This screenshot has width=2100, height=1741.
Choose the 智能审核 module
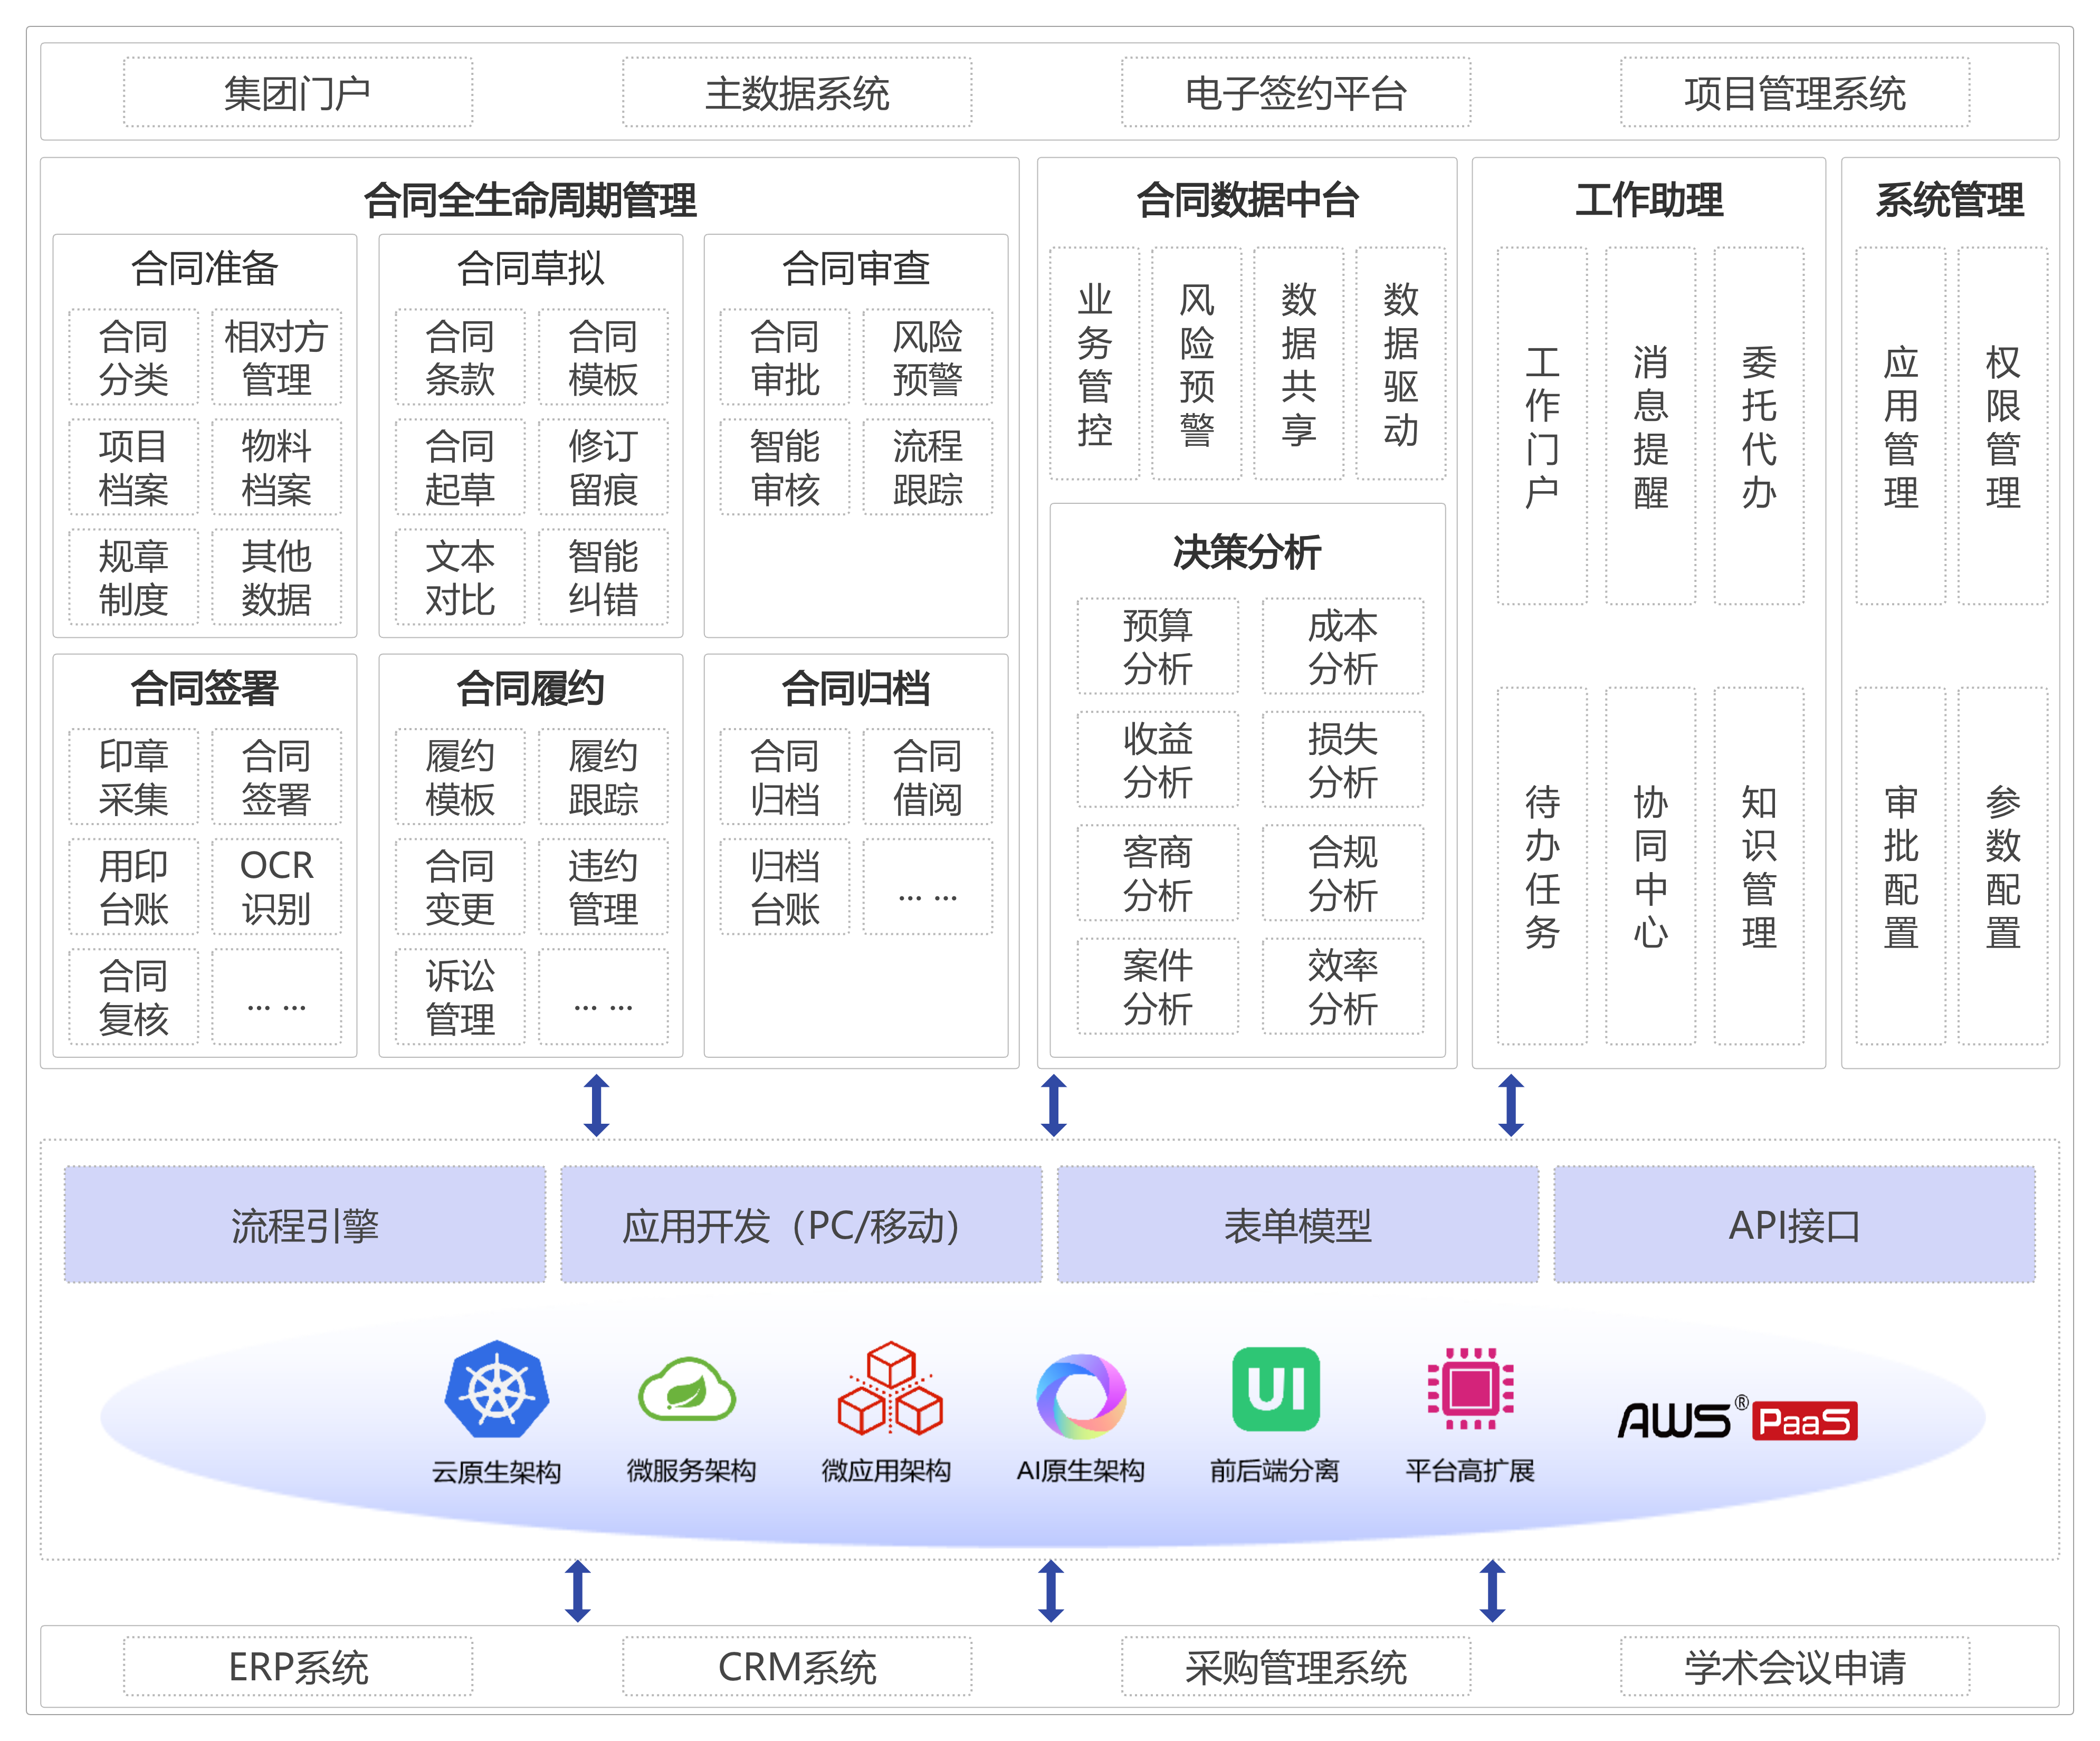[785, 467]
